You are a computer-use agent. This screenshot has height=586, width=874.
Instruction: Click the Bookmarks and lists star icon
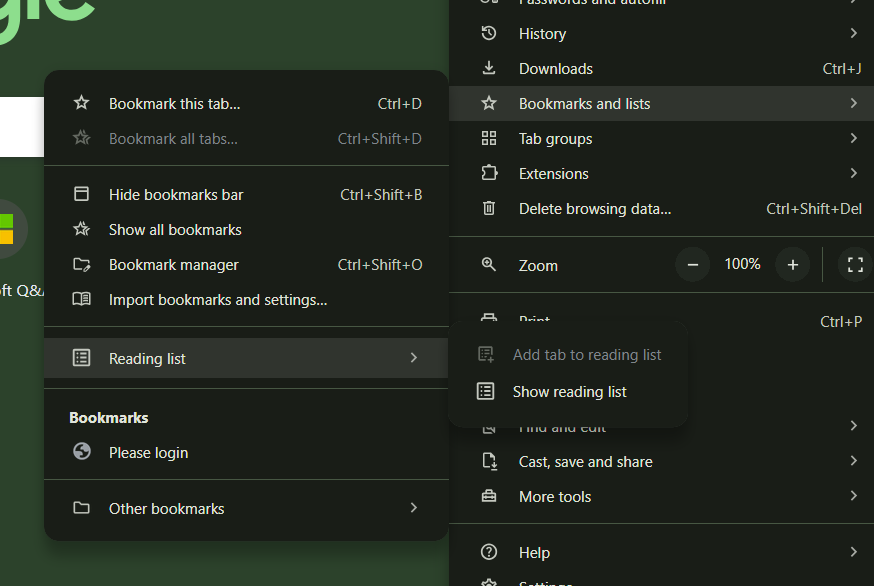(489, 103)
